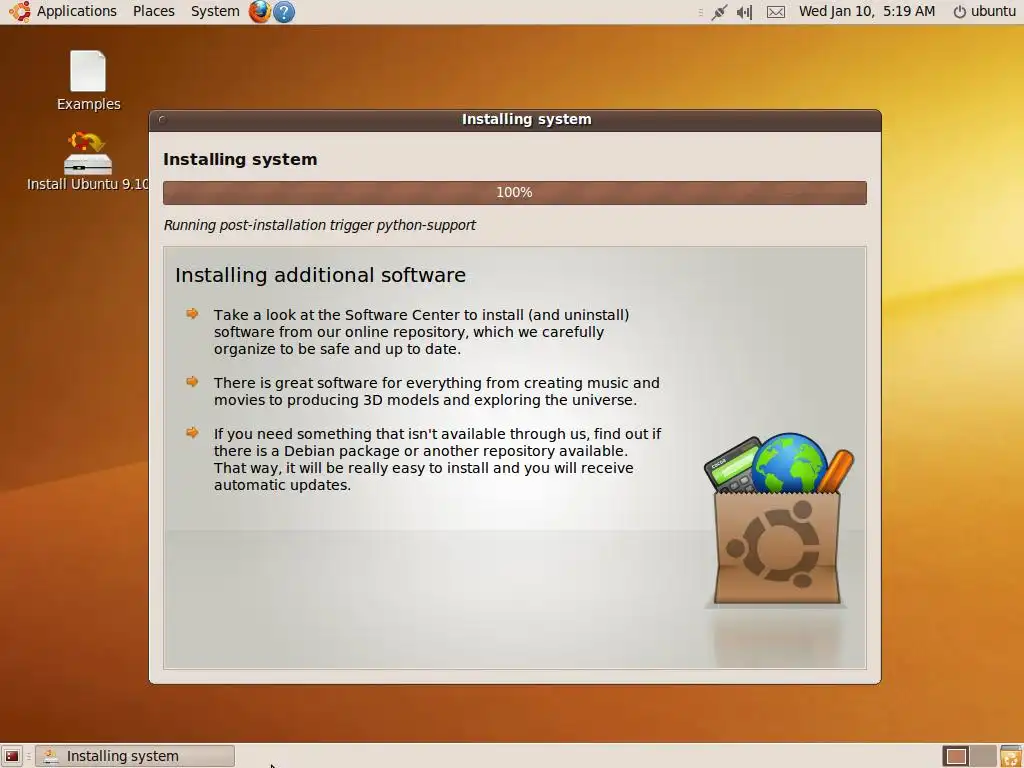Select the Examples desktop icon
1024x768 pixels.
(x=88, y=81)
